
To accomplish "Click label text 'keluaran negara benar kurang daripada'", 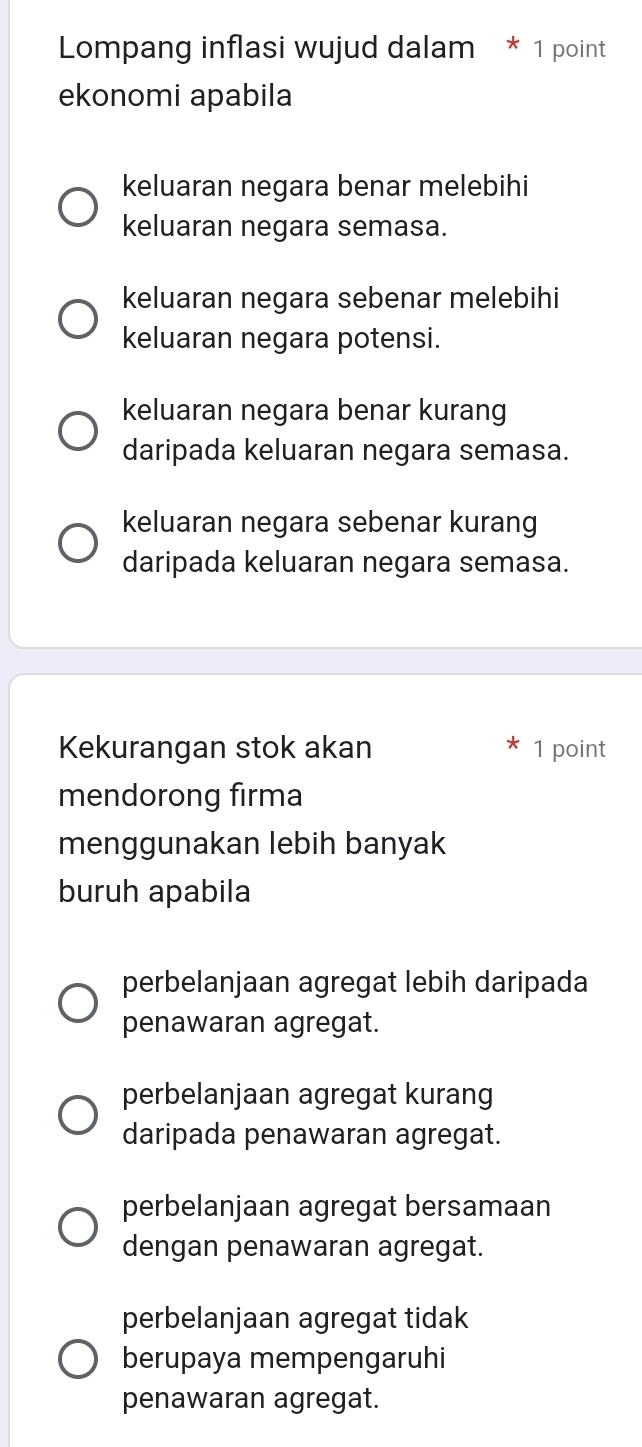I will pos(345,430).
